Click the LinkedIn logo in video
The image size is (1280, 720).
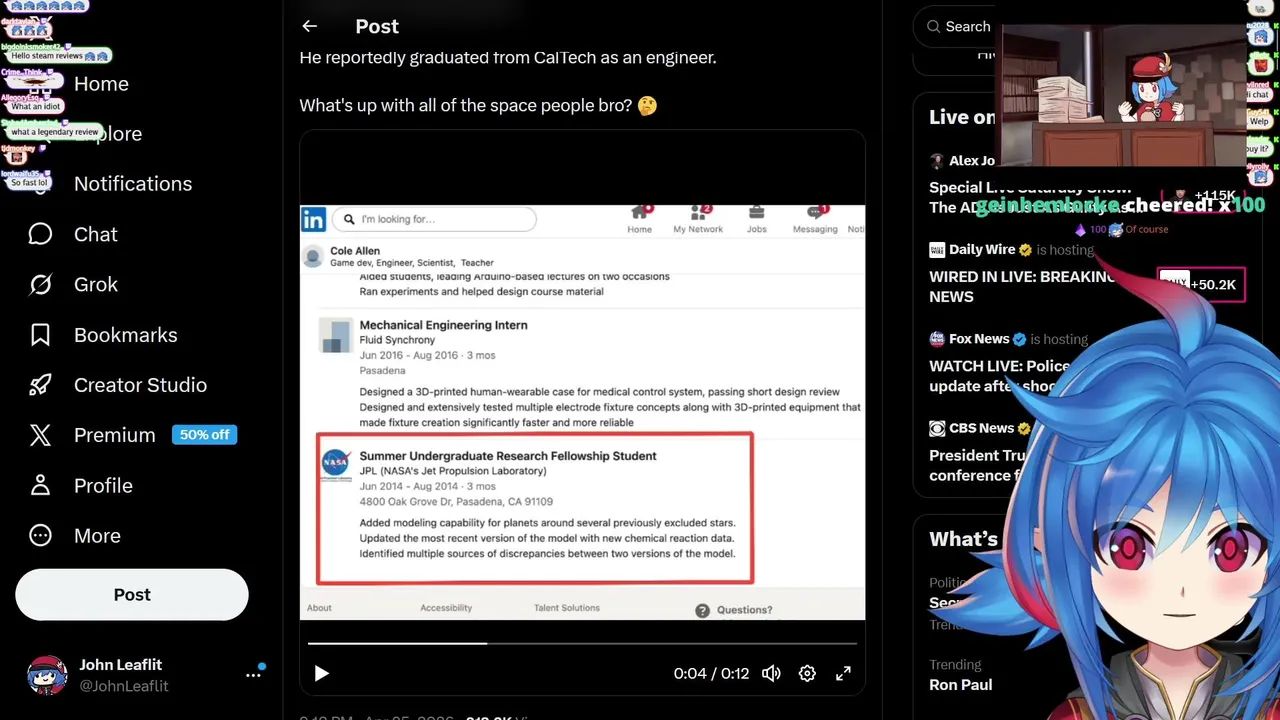(x=314, y=219)
